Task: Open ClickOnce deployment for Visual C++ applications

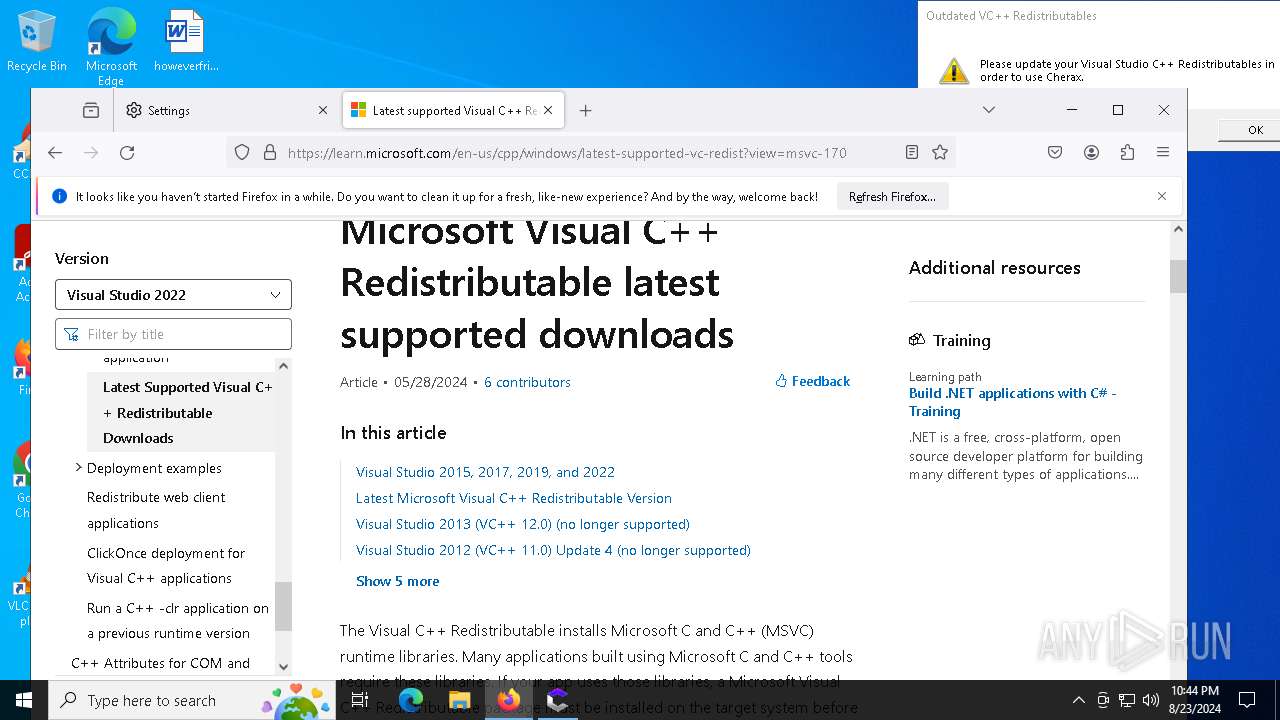Action: [x=166, y=565]
